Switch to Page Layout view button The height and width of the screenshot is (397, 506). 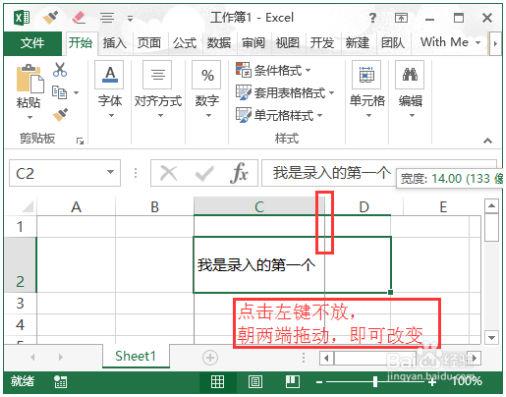tap(255, 381)
